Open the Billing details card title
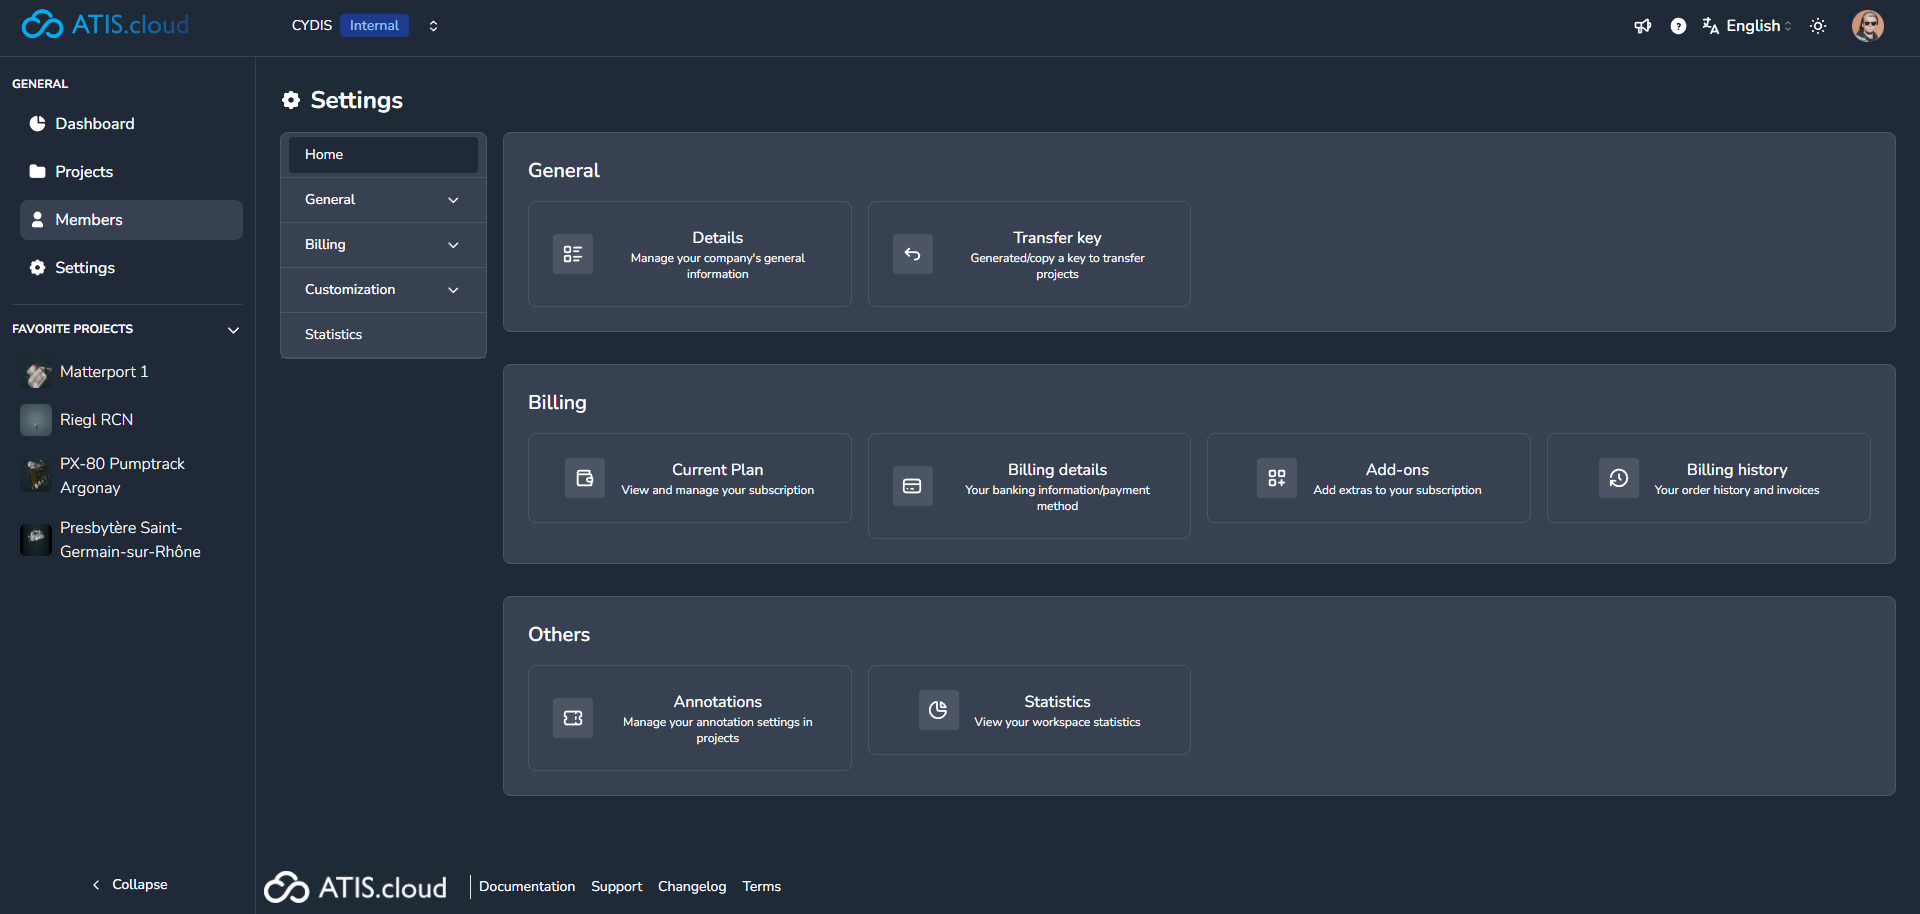Image resolution: width=1920 pixels, height=914 pixels. (1057, 470)
